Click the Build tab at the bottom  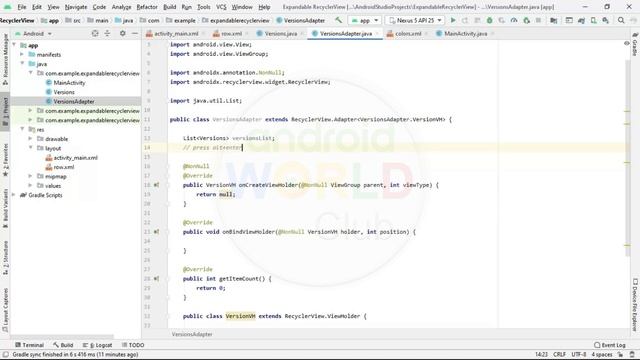(x=63, y=345)
